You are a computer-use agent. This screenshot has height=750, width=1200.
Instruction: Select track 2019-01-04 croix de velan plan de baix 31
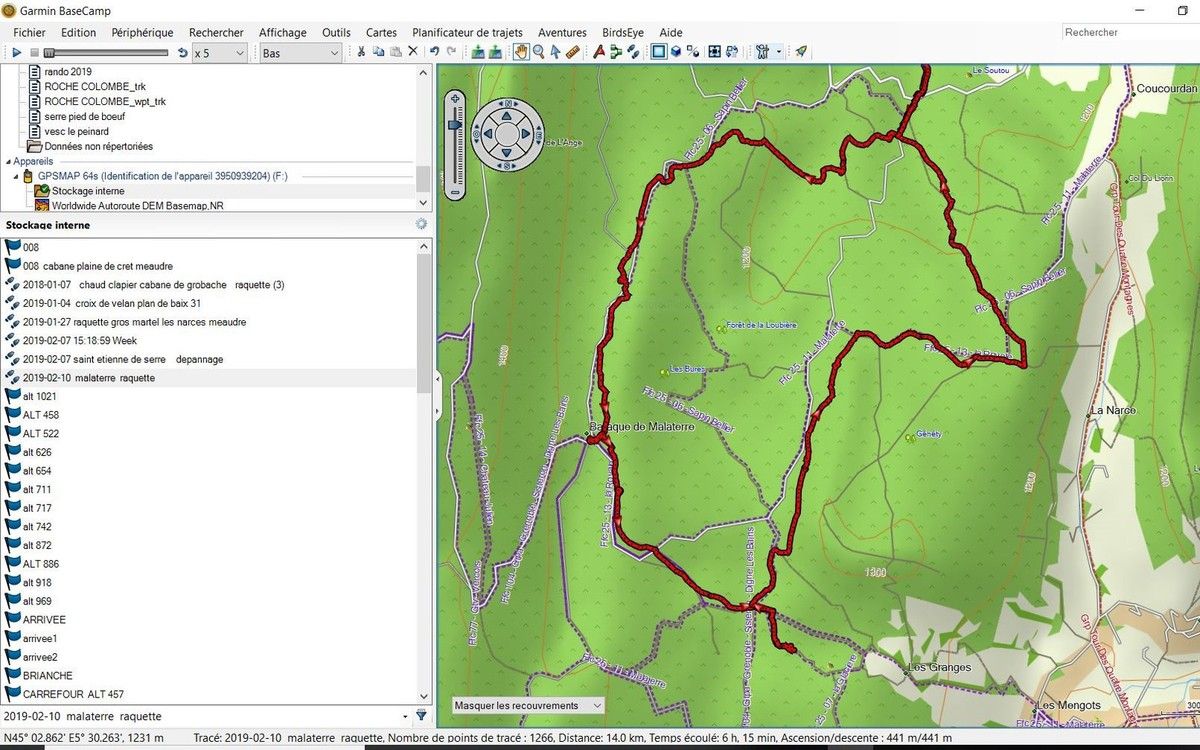[210, 303]
